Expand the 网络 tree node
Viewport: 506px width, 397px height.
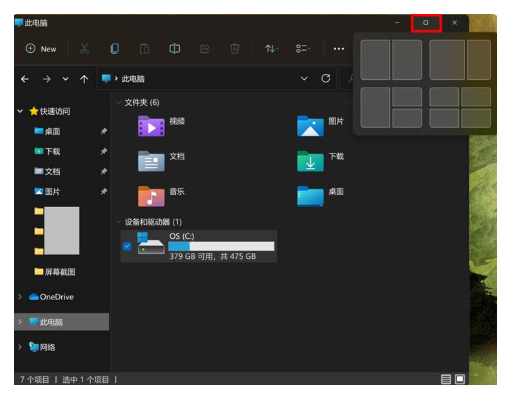click(x=20, y=347)
